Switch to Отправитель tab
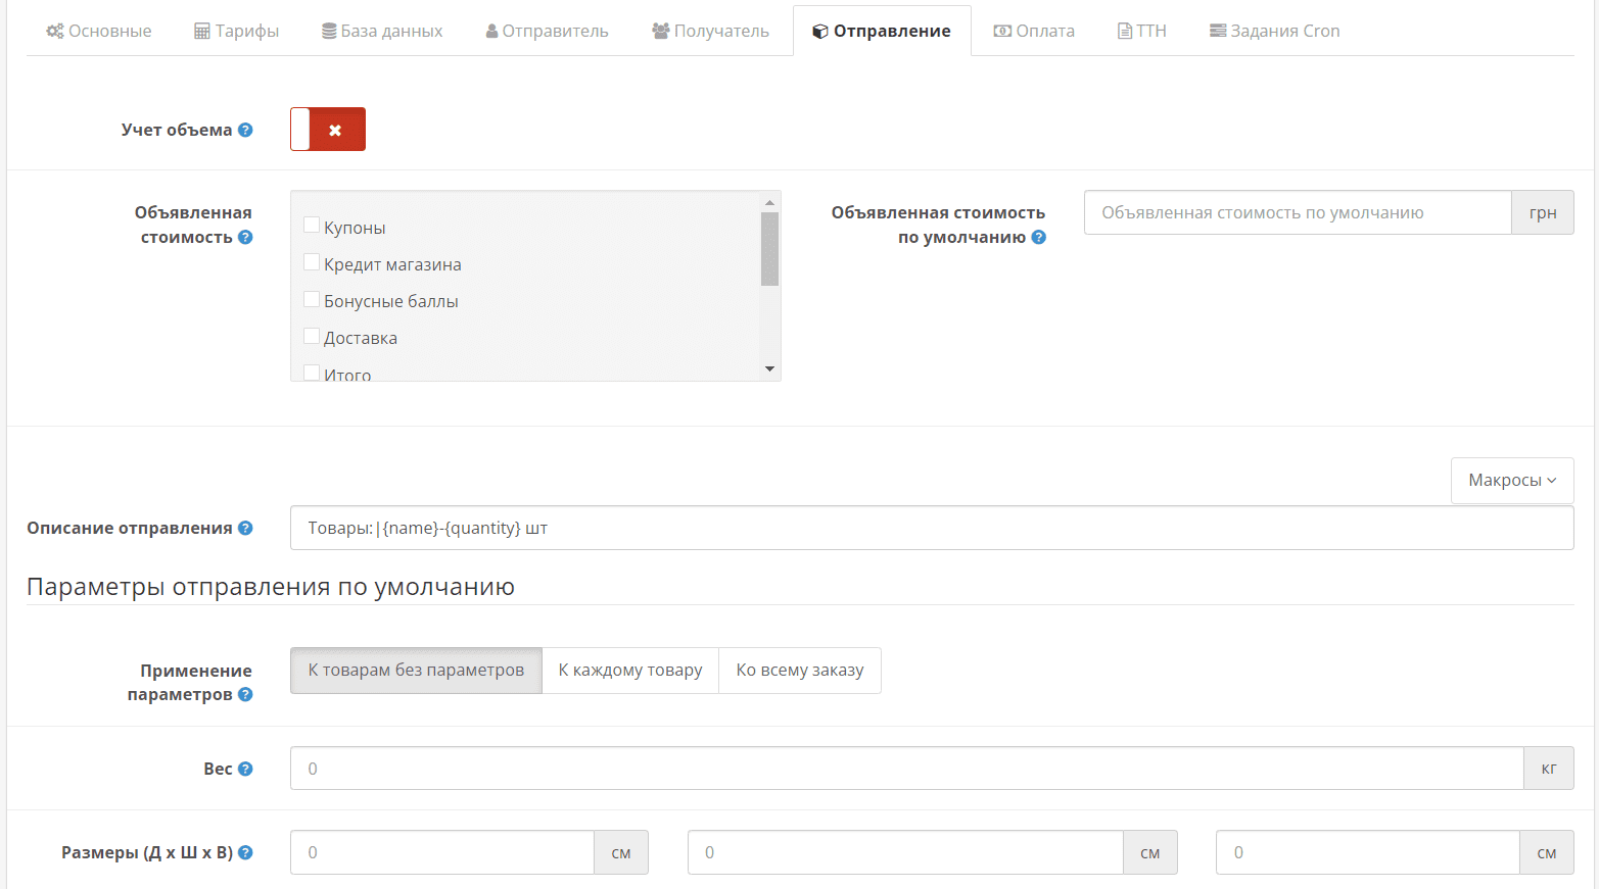This screenshot has width=1600, height=890. click(x=547, y=31)
